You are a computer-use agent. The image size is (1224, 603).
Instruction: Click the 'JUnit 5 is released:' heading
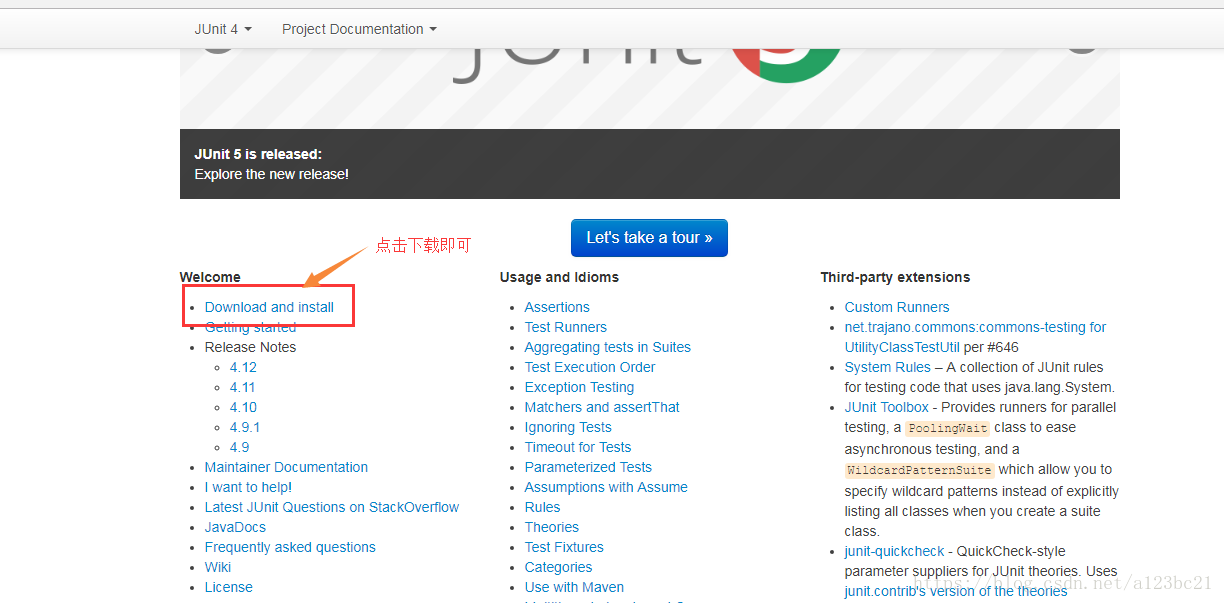tap(258, 154)
